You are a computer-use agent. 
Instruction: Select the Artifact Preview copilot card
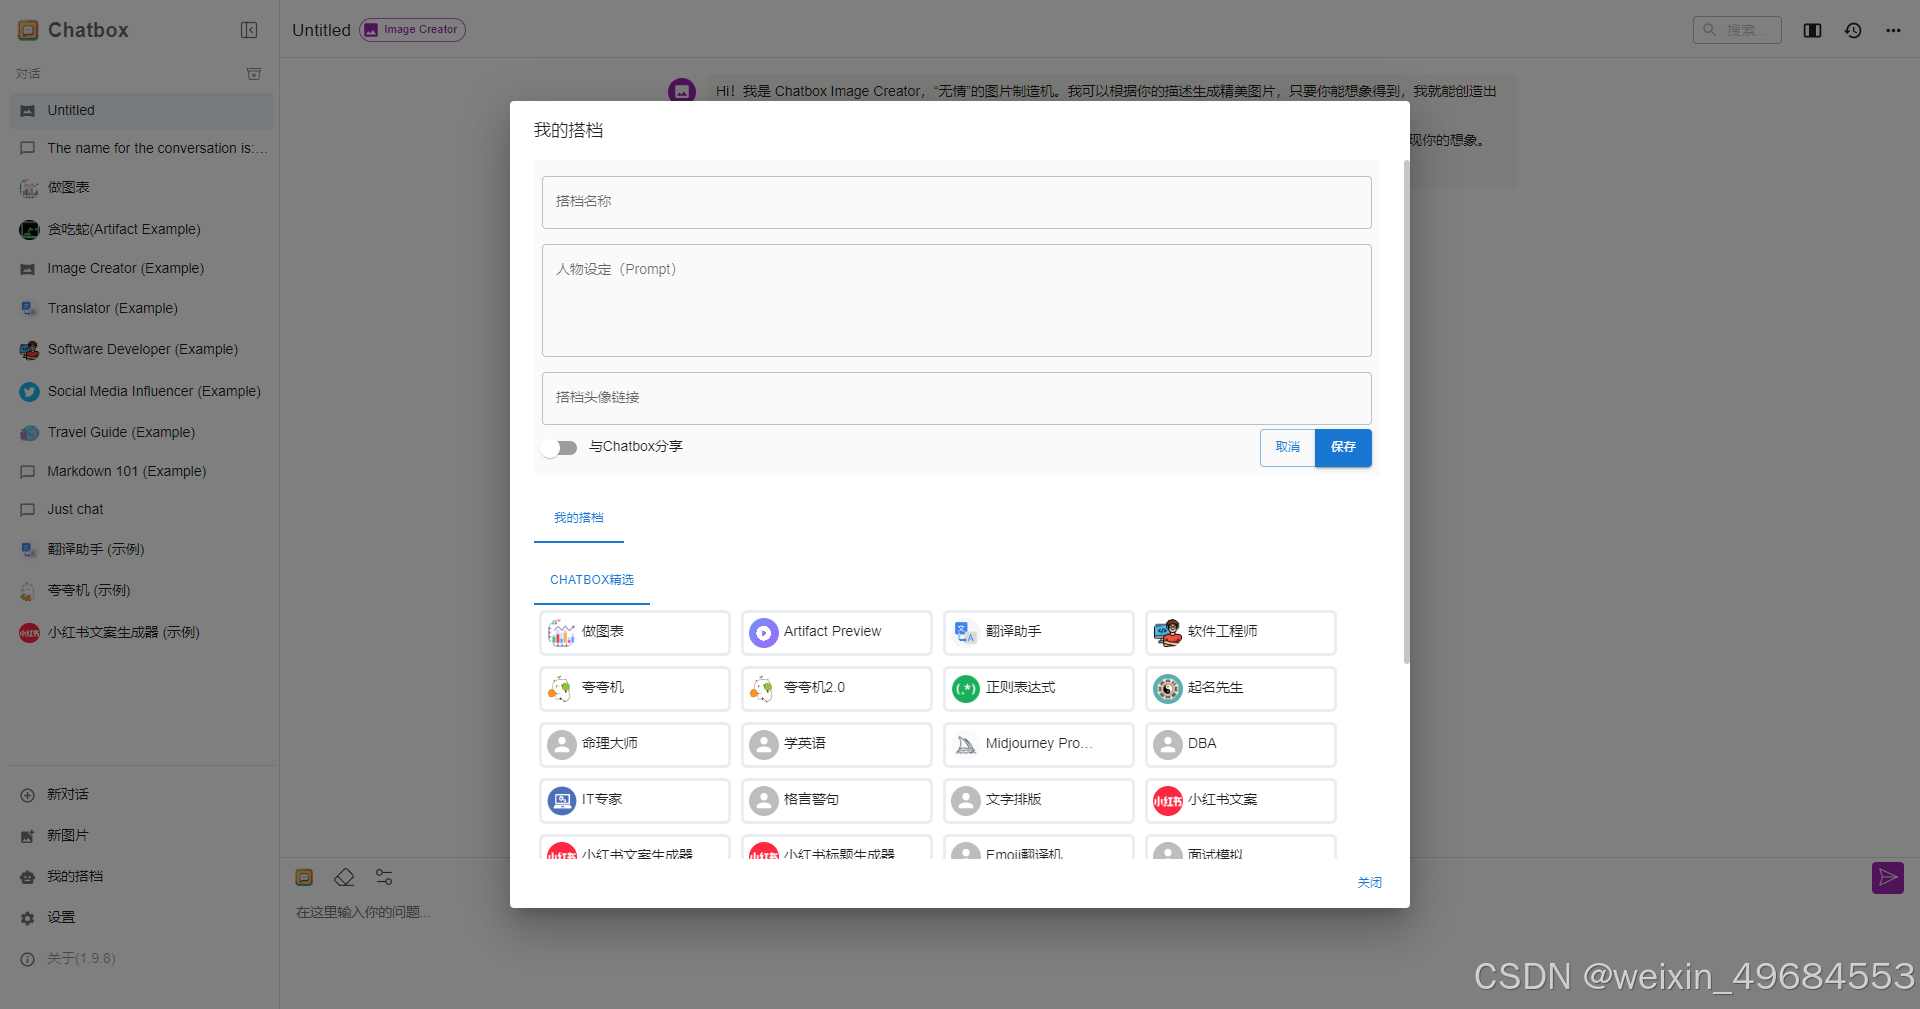click(837, 632)
